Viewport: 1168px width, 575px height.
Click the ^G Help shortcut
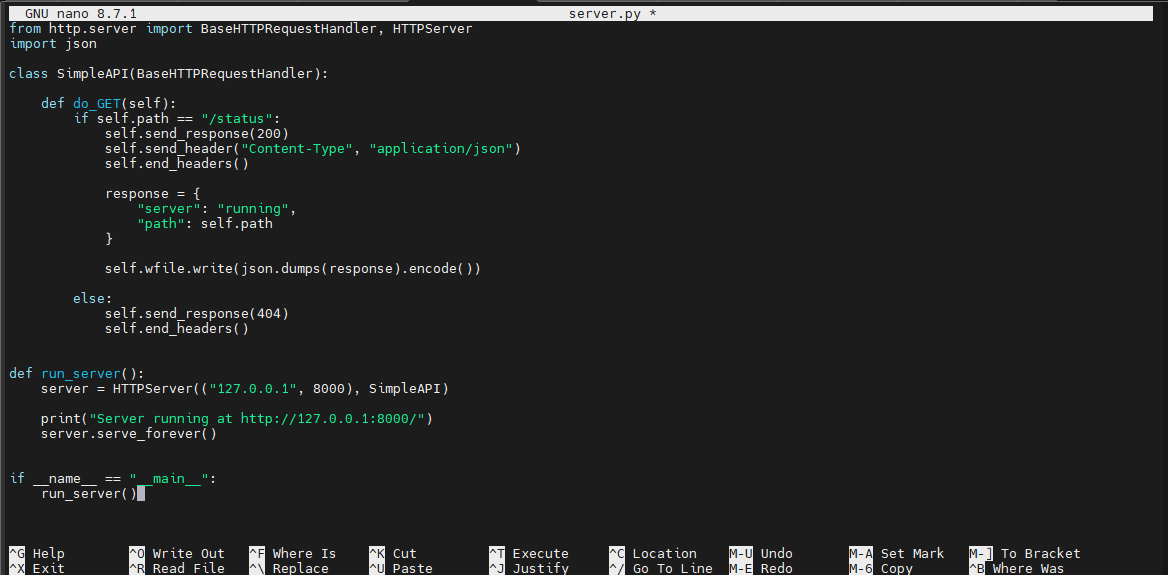[36, 553]
